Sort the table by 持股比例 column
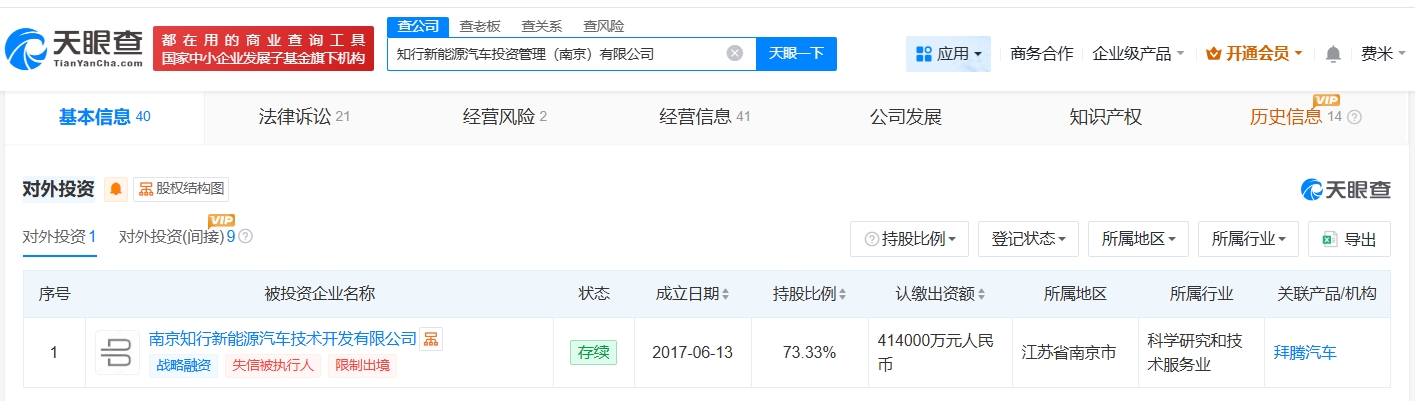 842,295
